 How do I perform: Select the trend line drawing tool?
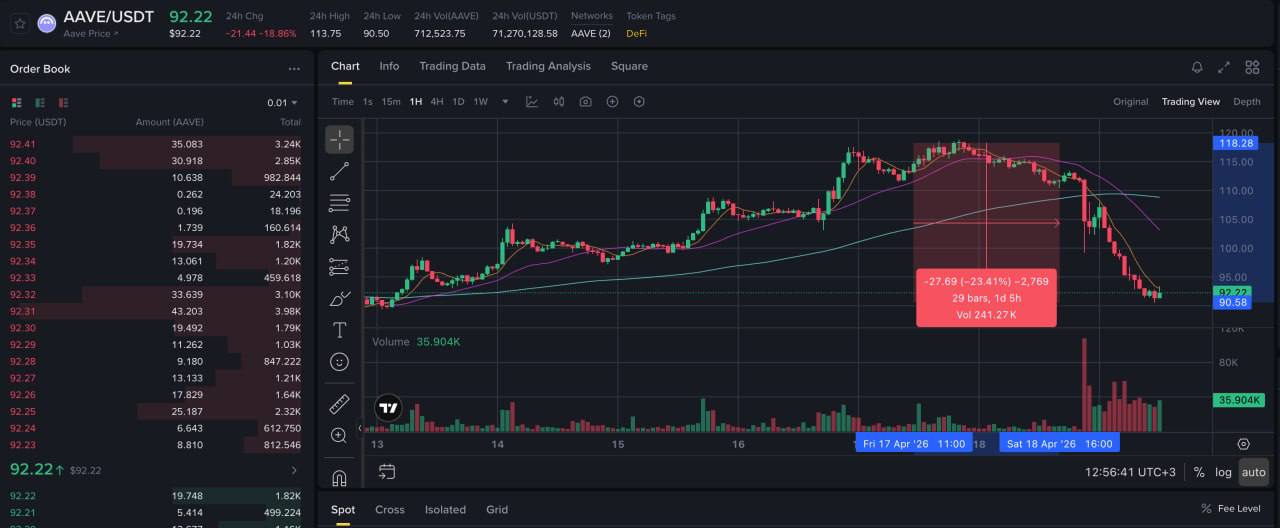coord(339,171)
